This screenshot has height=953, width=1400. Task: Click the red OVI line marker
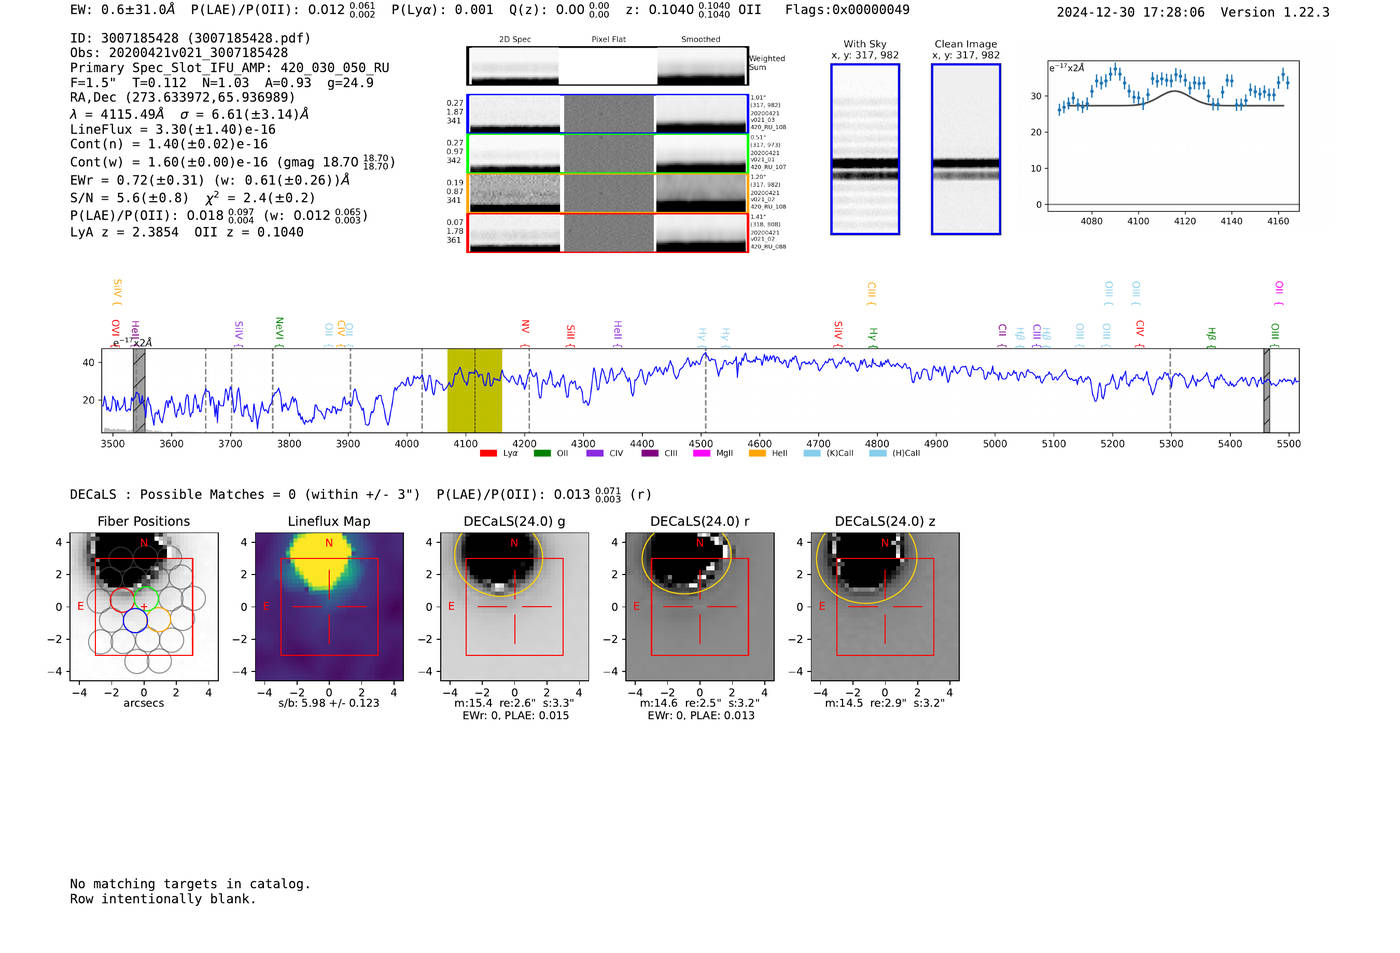tap(115, 334)
